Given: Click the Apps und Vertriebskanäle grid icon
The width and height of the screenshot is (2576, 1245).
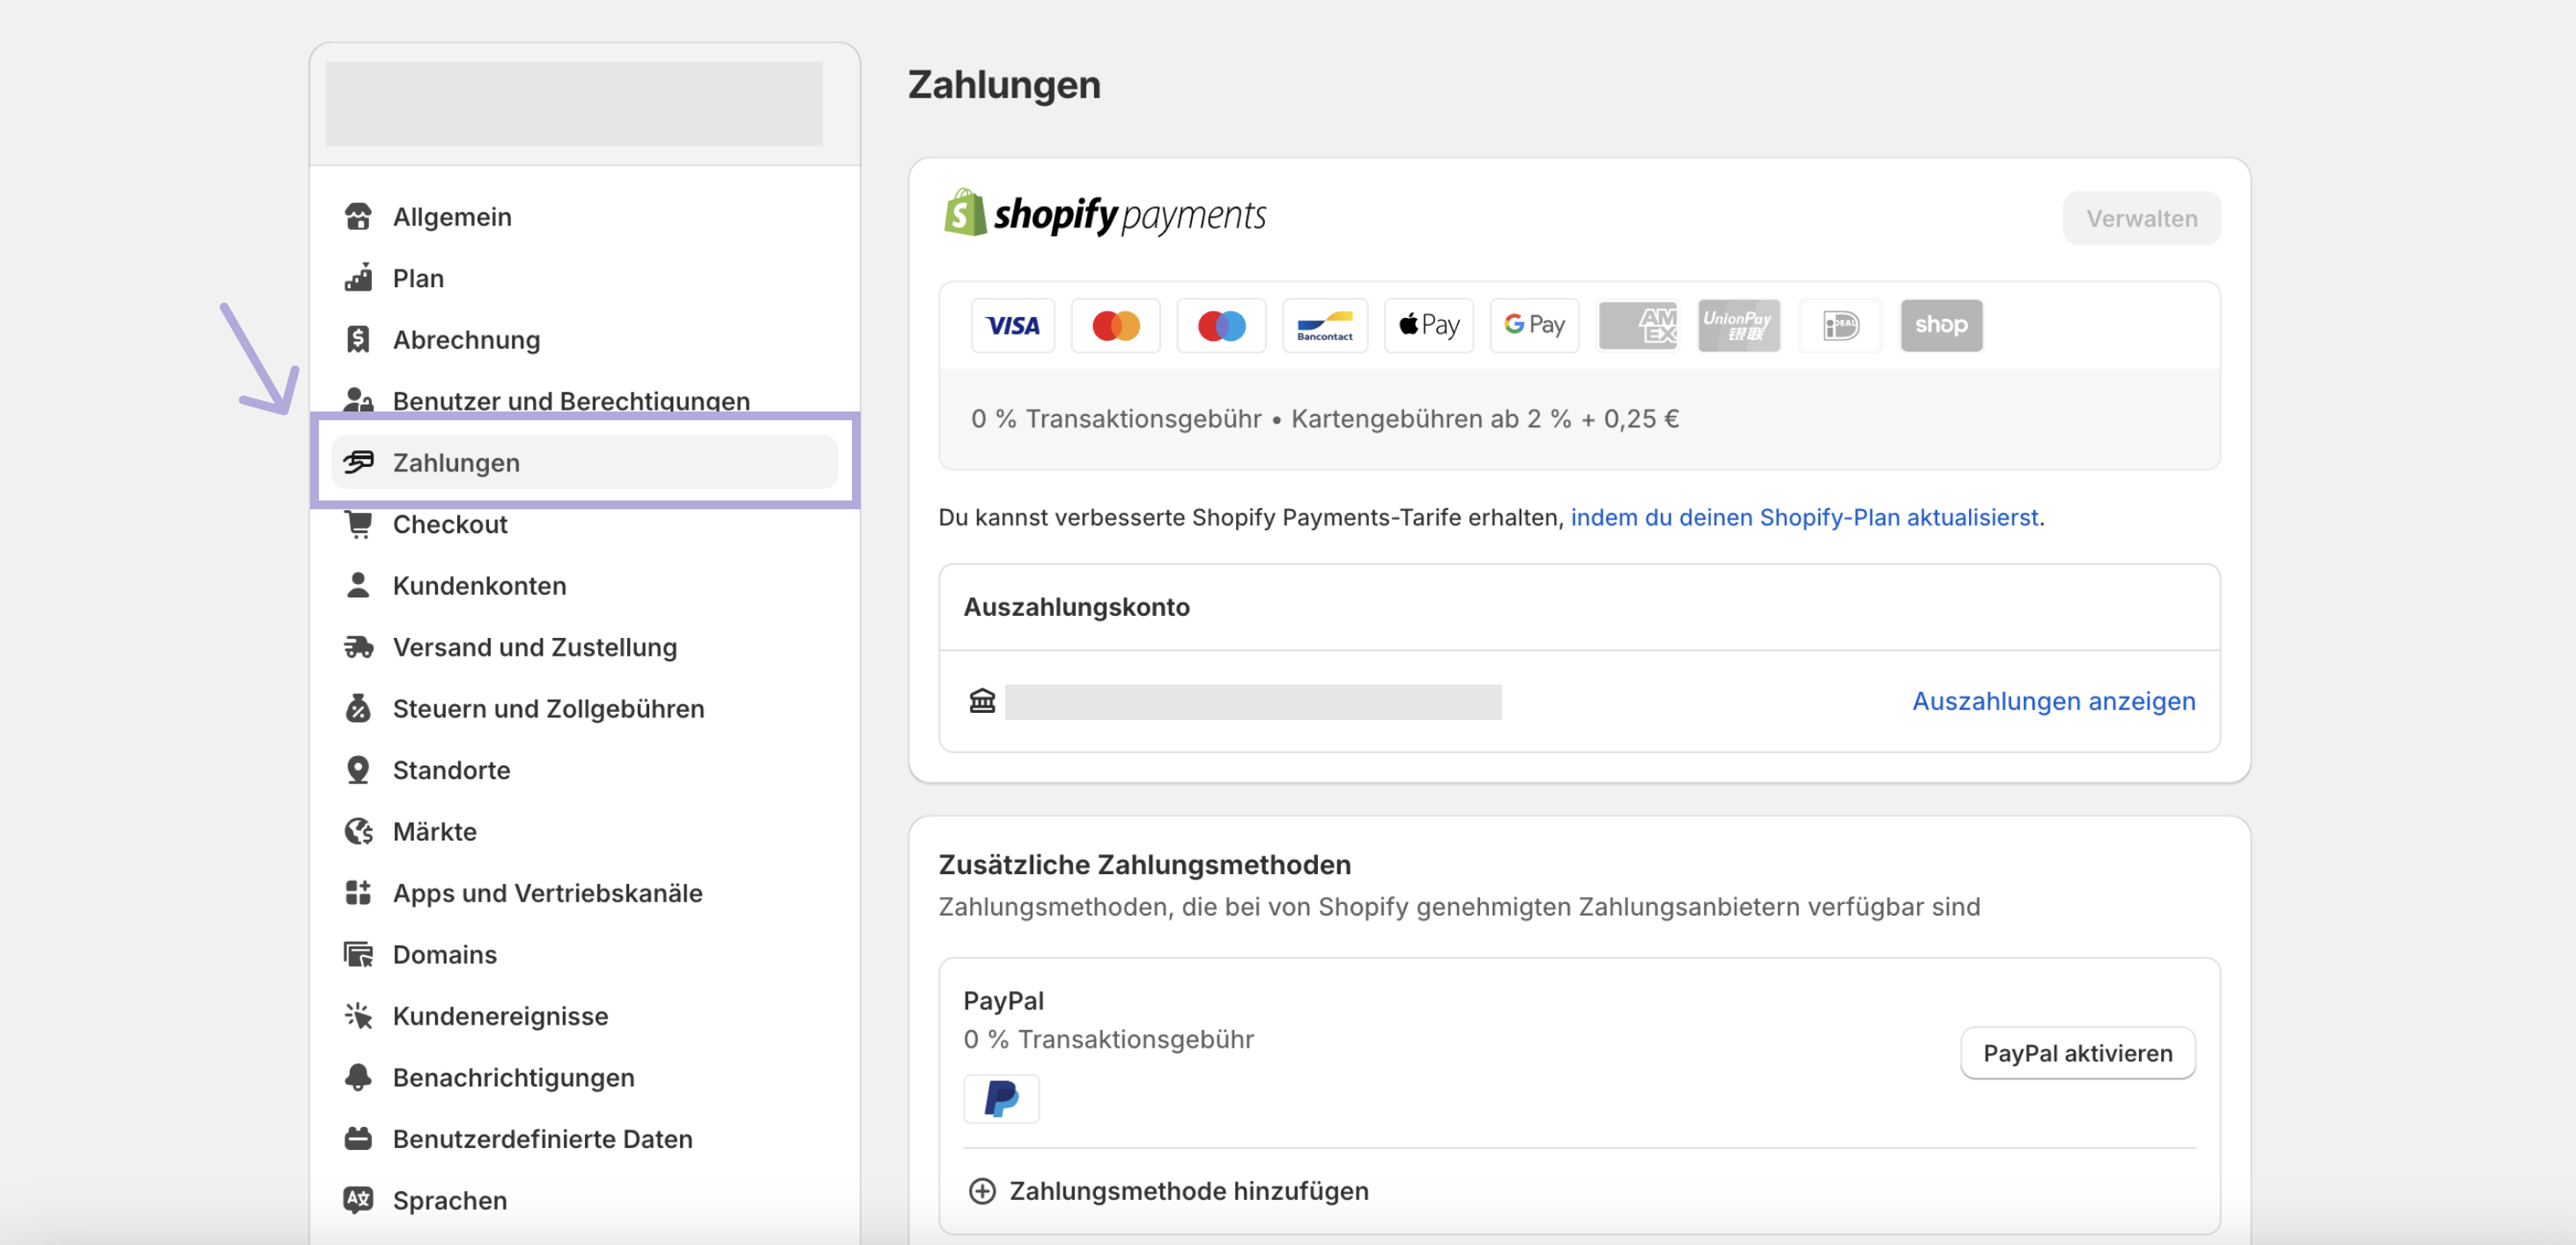Looking at the screenshot, I should [x=358, y=892].
